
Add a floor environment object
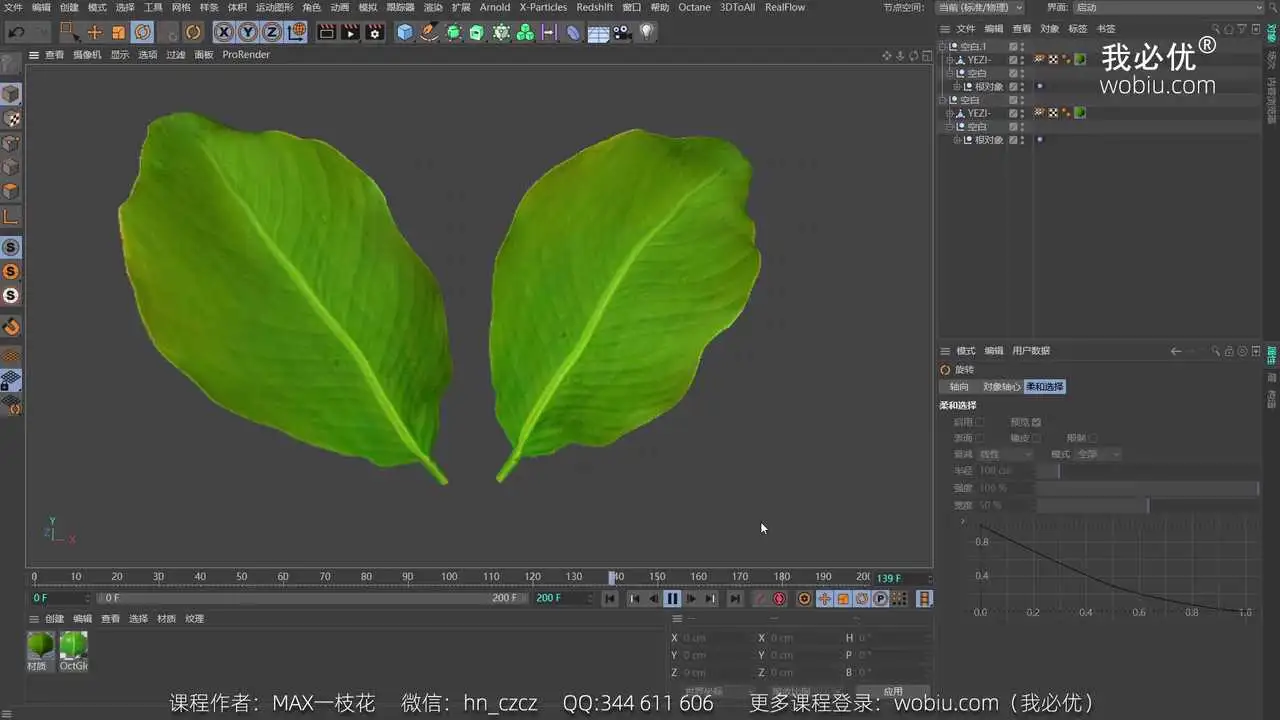pyautogui.click(x=598, y=32)
